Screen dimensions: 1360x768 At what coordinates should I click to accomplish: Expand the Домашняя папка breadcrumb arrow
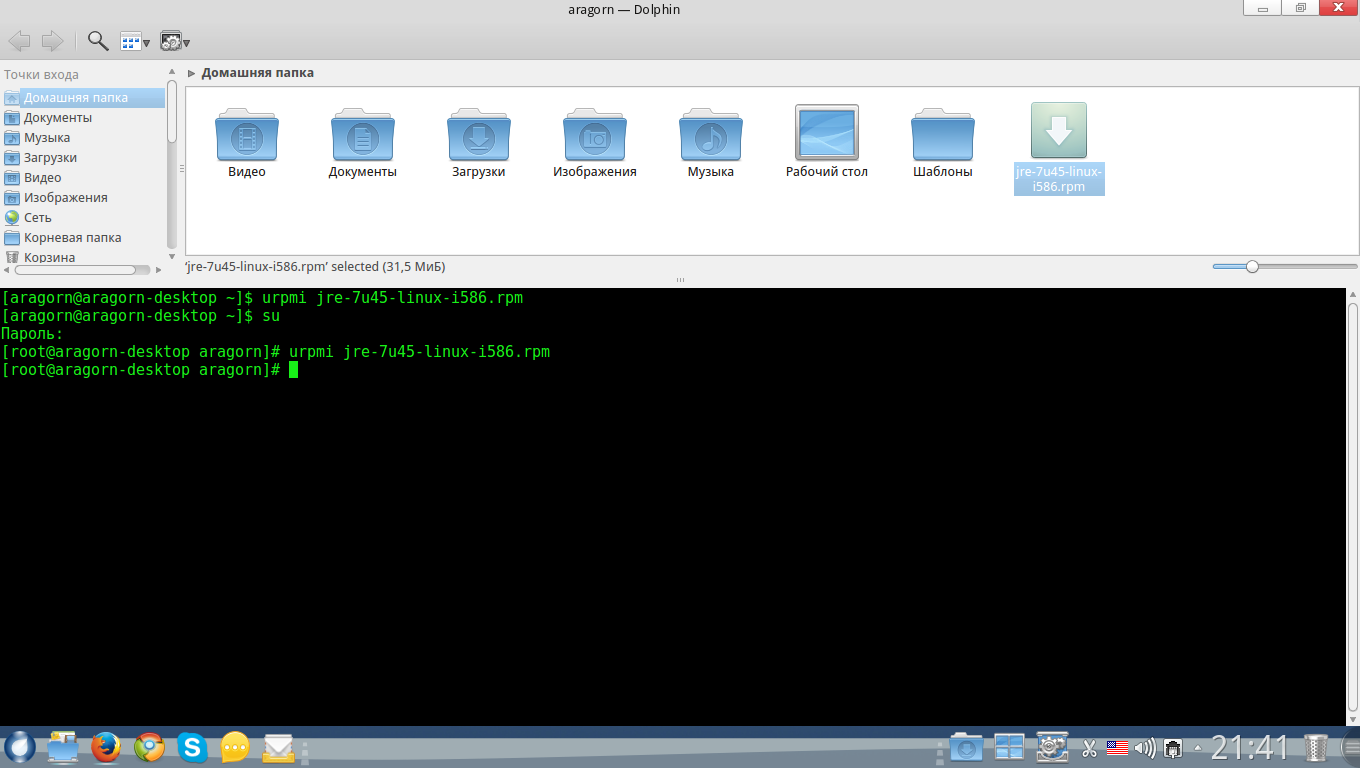click(191, 73)
